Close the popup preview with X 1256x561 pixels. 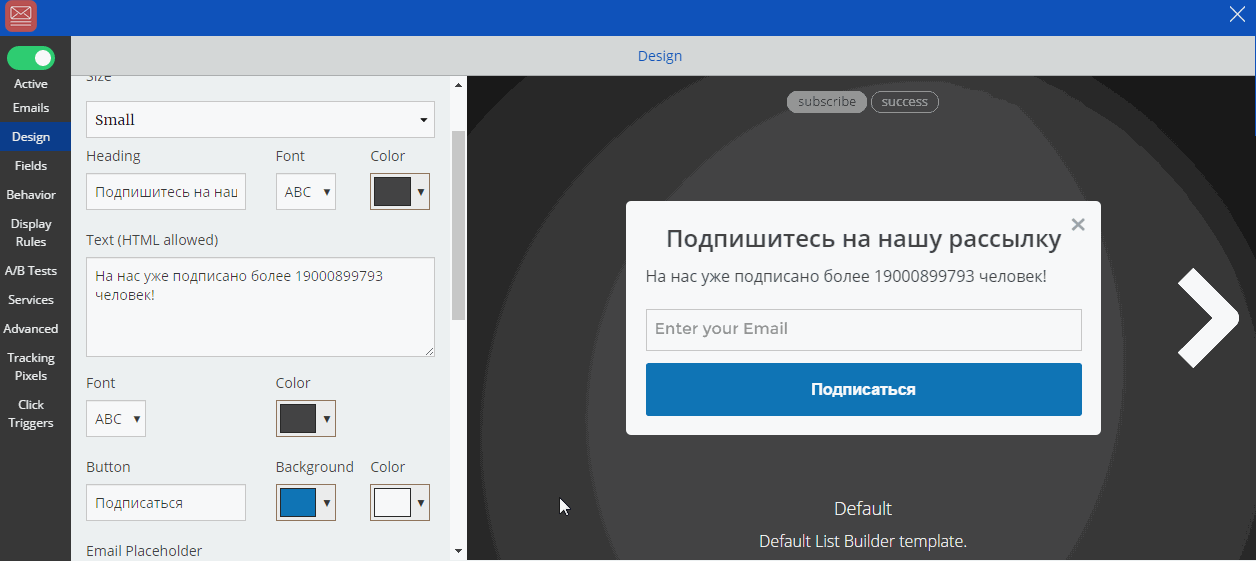(1078, 224)
